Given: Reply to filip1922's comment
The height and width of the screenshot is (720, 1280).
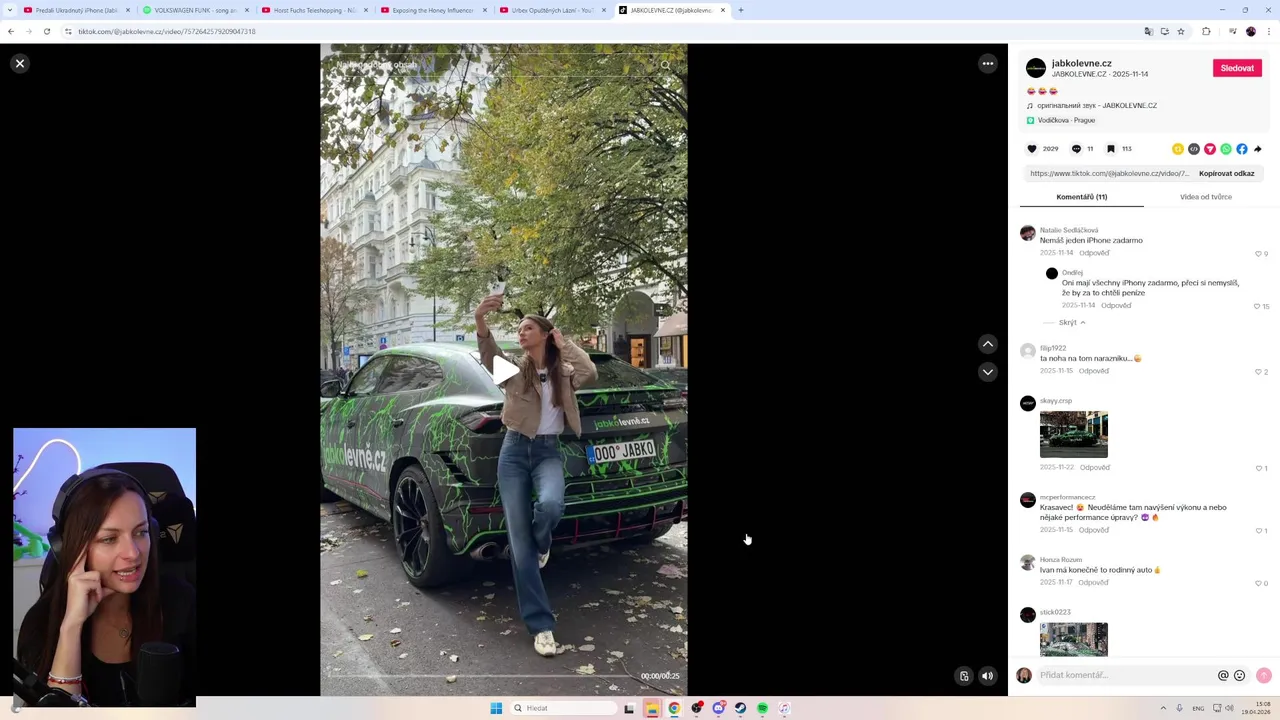Looking at the screenshot, I should pos(1094,371).
